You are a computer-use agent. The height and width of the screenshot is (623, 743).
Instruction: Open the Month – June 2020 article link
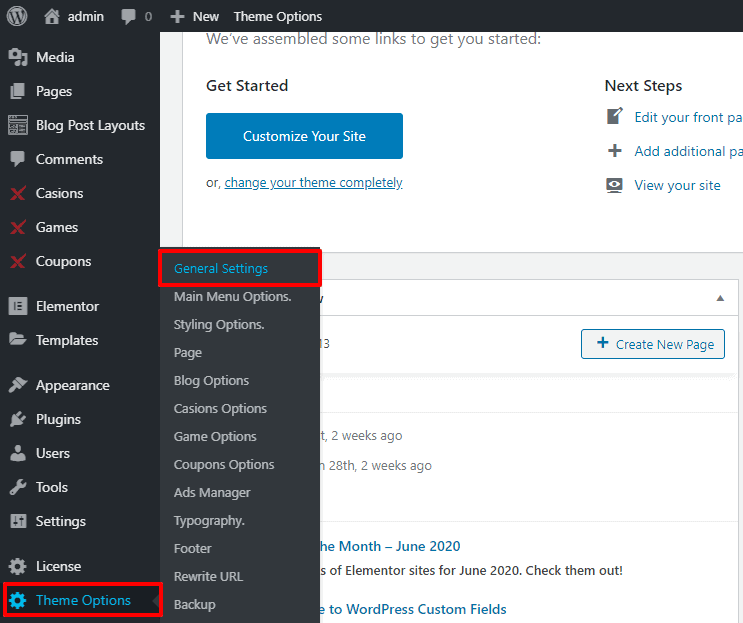click(390, 546)
